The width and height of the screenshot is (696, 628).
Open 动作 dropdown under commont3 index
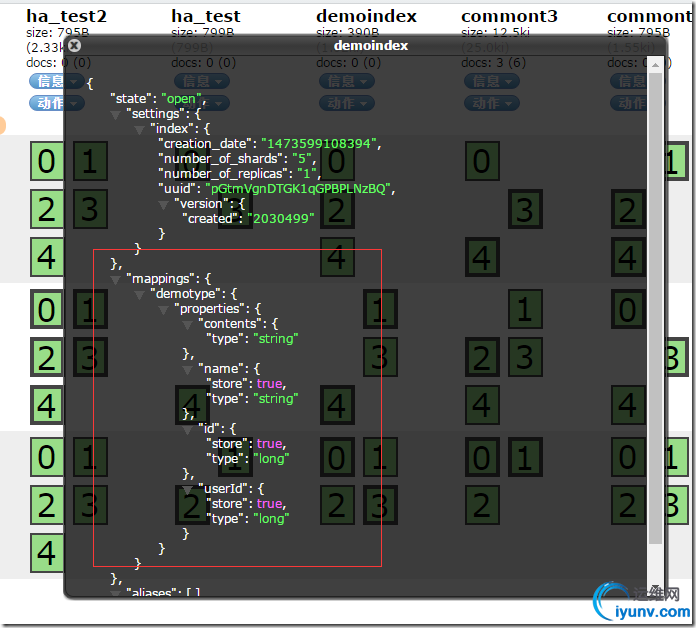coord(492,103)
